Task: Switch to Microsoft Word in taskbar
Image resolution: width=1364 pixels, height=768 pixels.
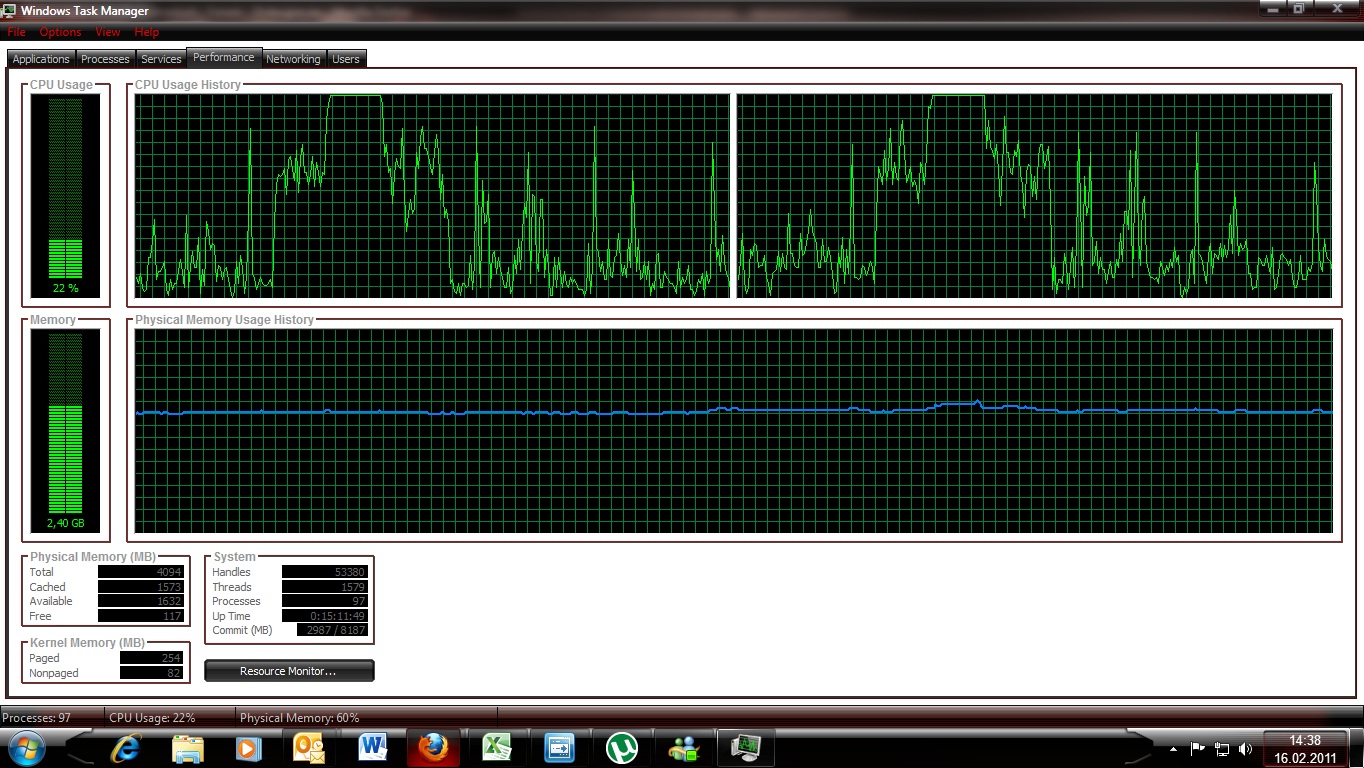Action: (372, 747)
